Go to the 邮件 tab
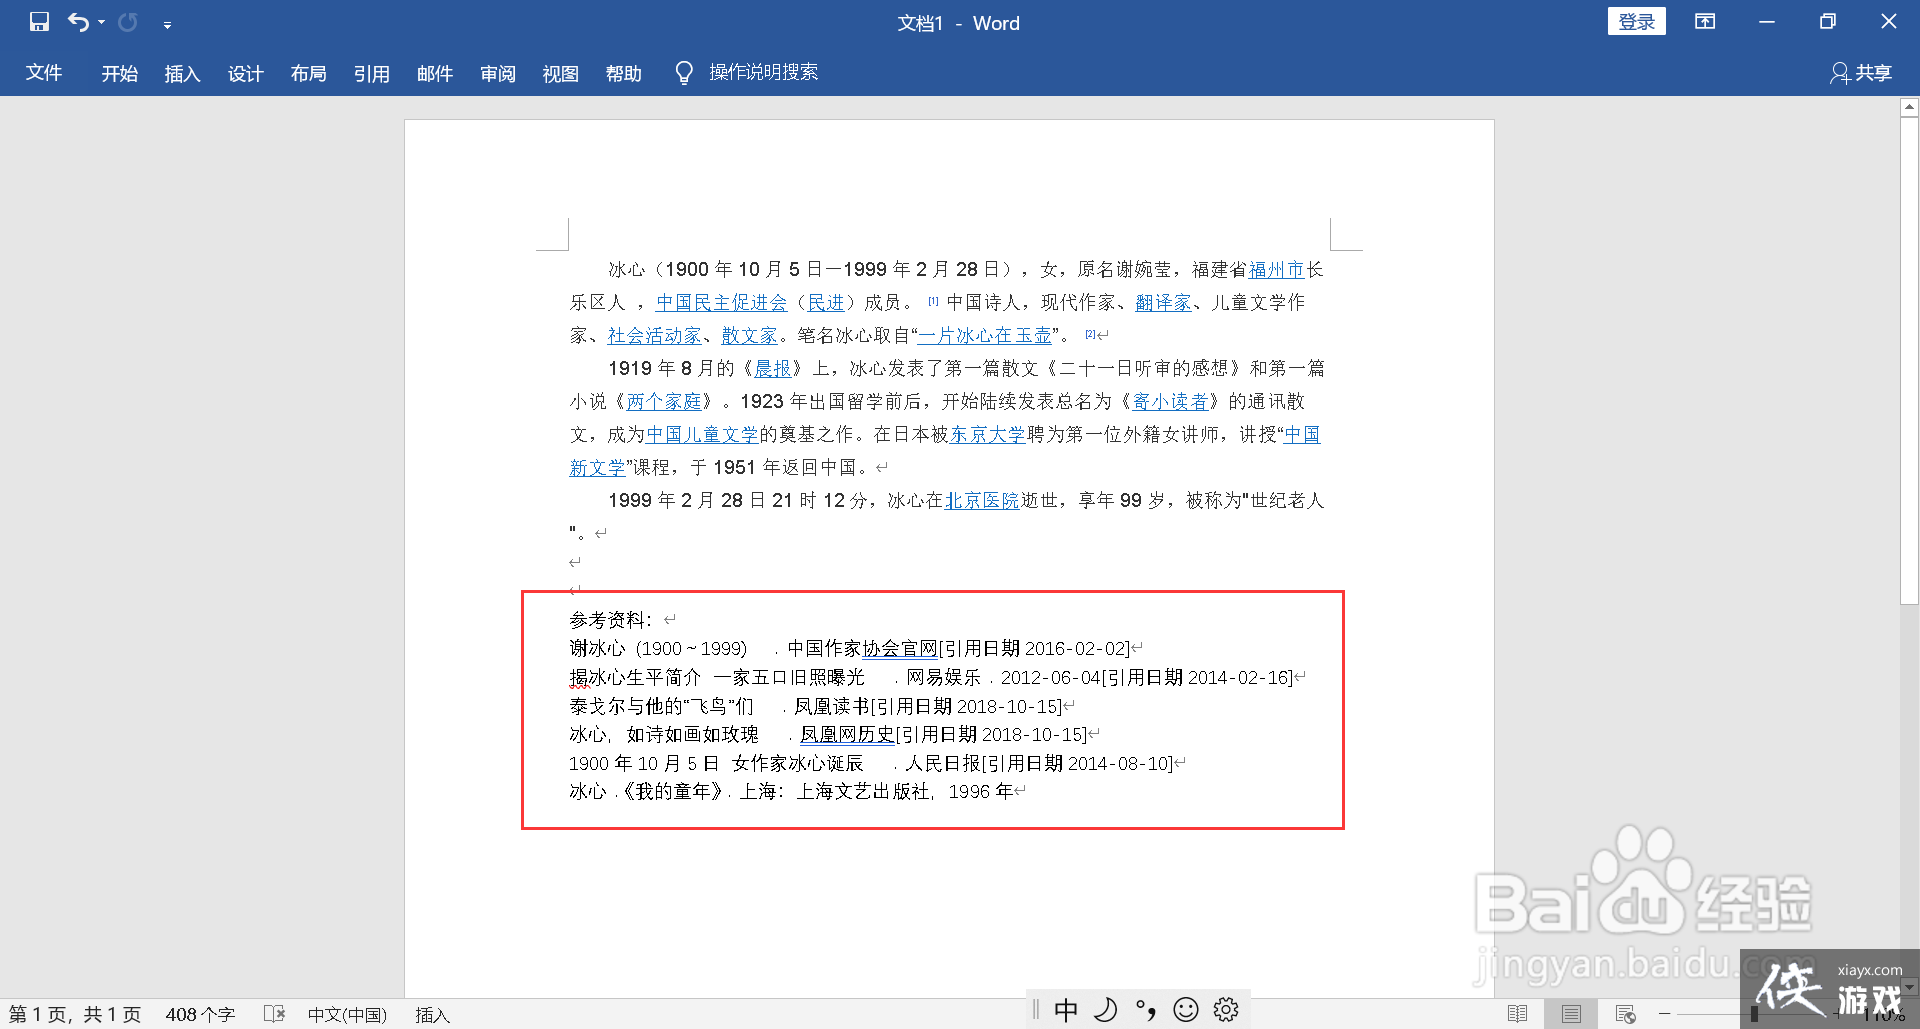 pos(434,73)
